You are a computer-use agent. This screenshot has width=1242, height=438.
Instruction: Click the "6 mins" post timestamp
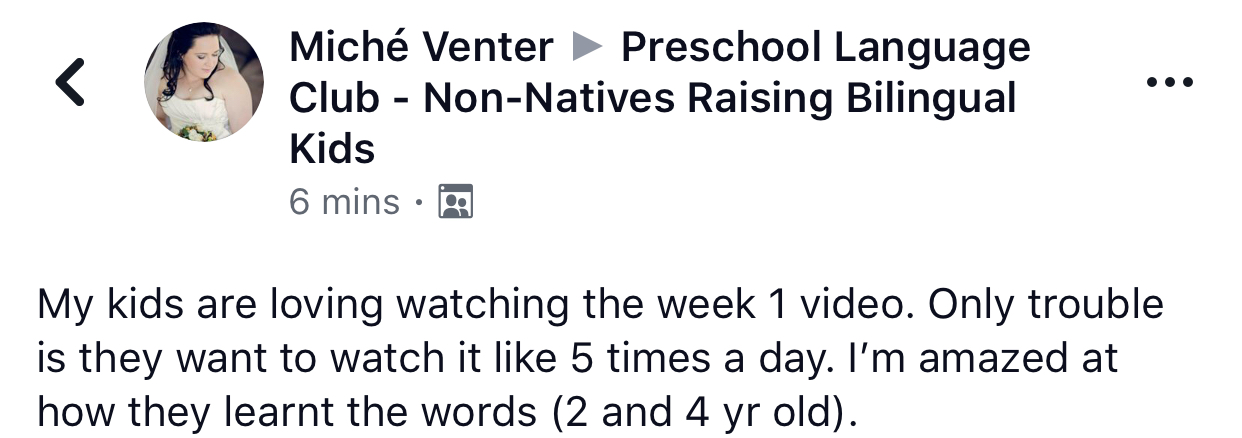[x=343, y=202]
